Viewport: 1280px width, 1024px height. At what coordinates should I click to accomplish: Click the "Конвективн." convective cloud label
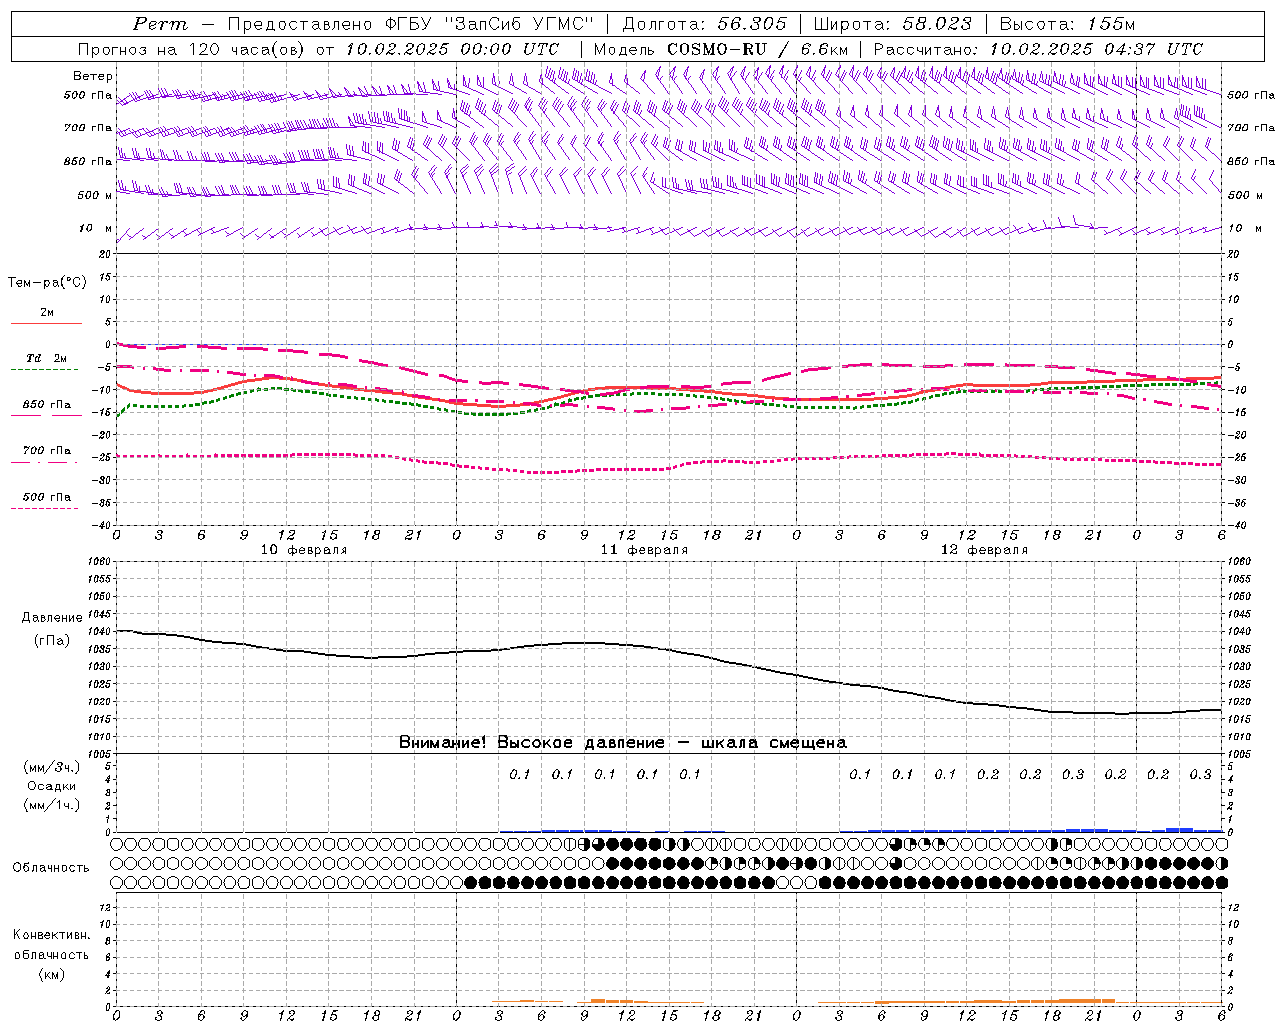click(51, 935)
